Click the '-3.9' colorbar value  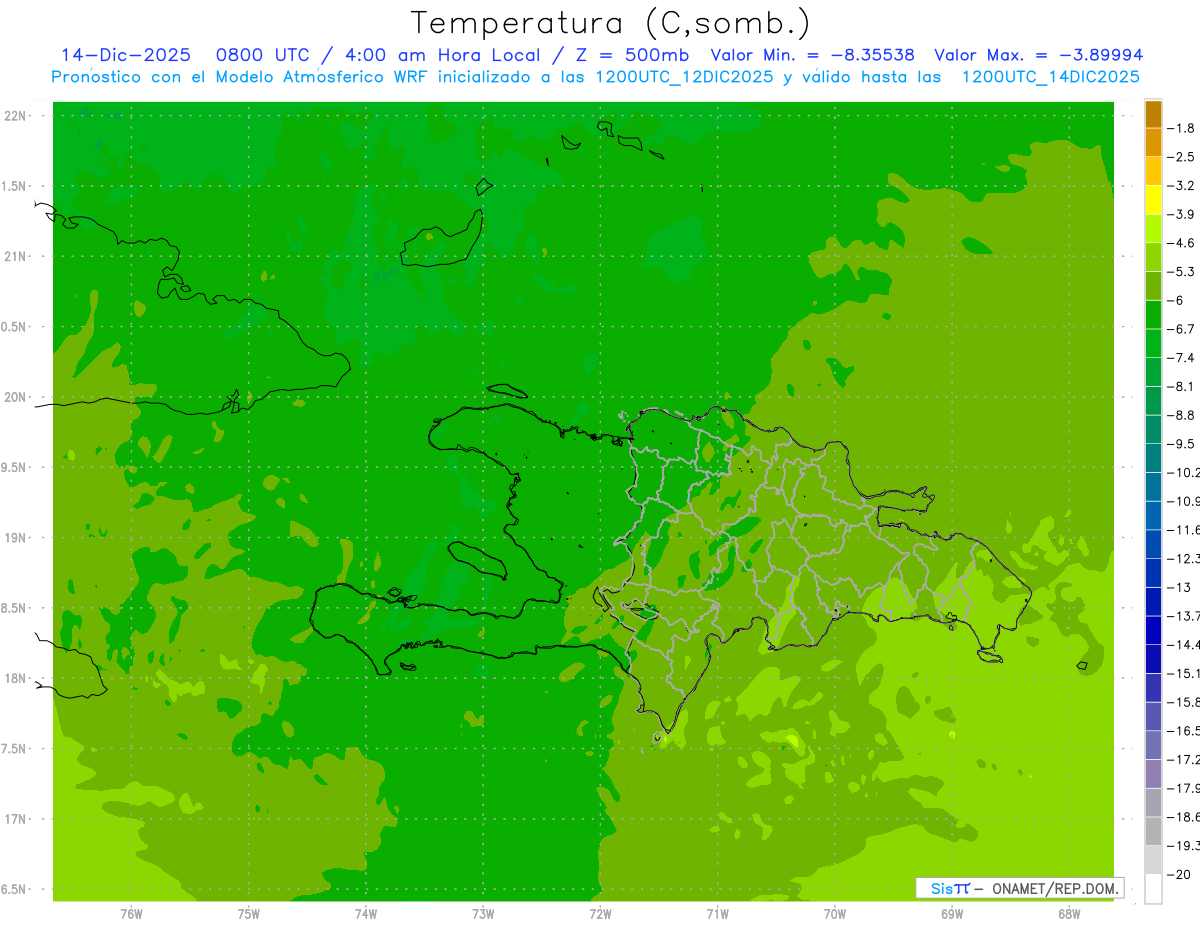(x=1181, y=214)
